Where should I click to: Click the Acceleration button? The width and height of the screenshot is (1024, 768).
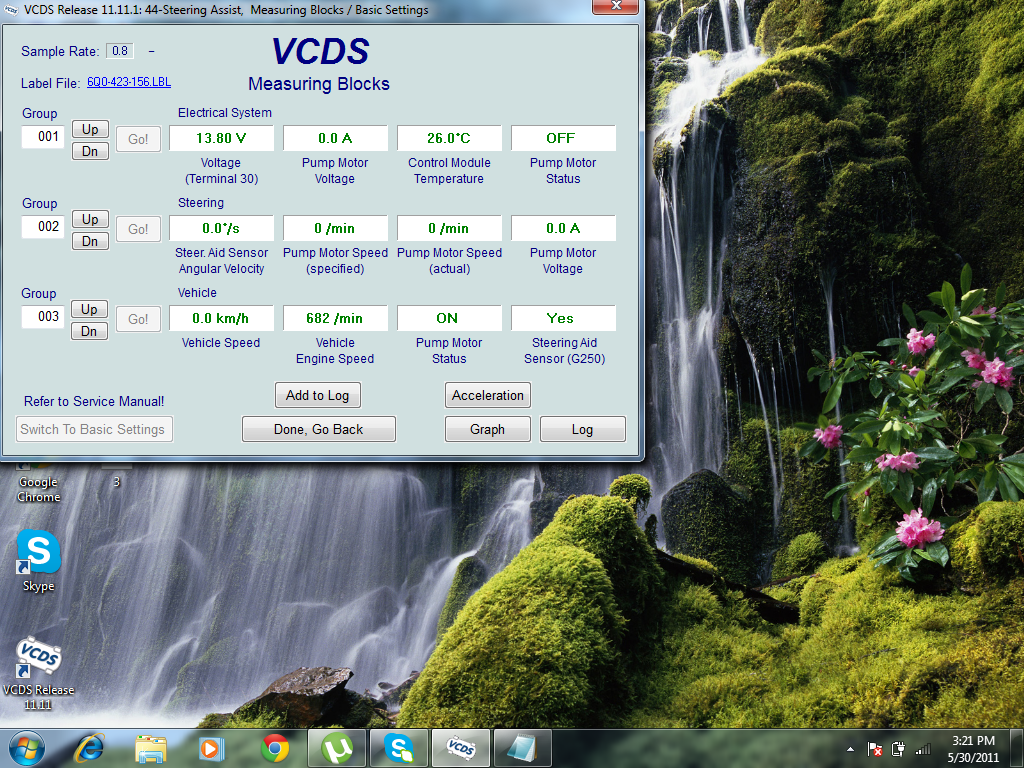point(487,395)
